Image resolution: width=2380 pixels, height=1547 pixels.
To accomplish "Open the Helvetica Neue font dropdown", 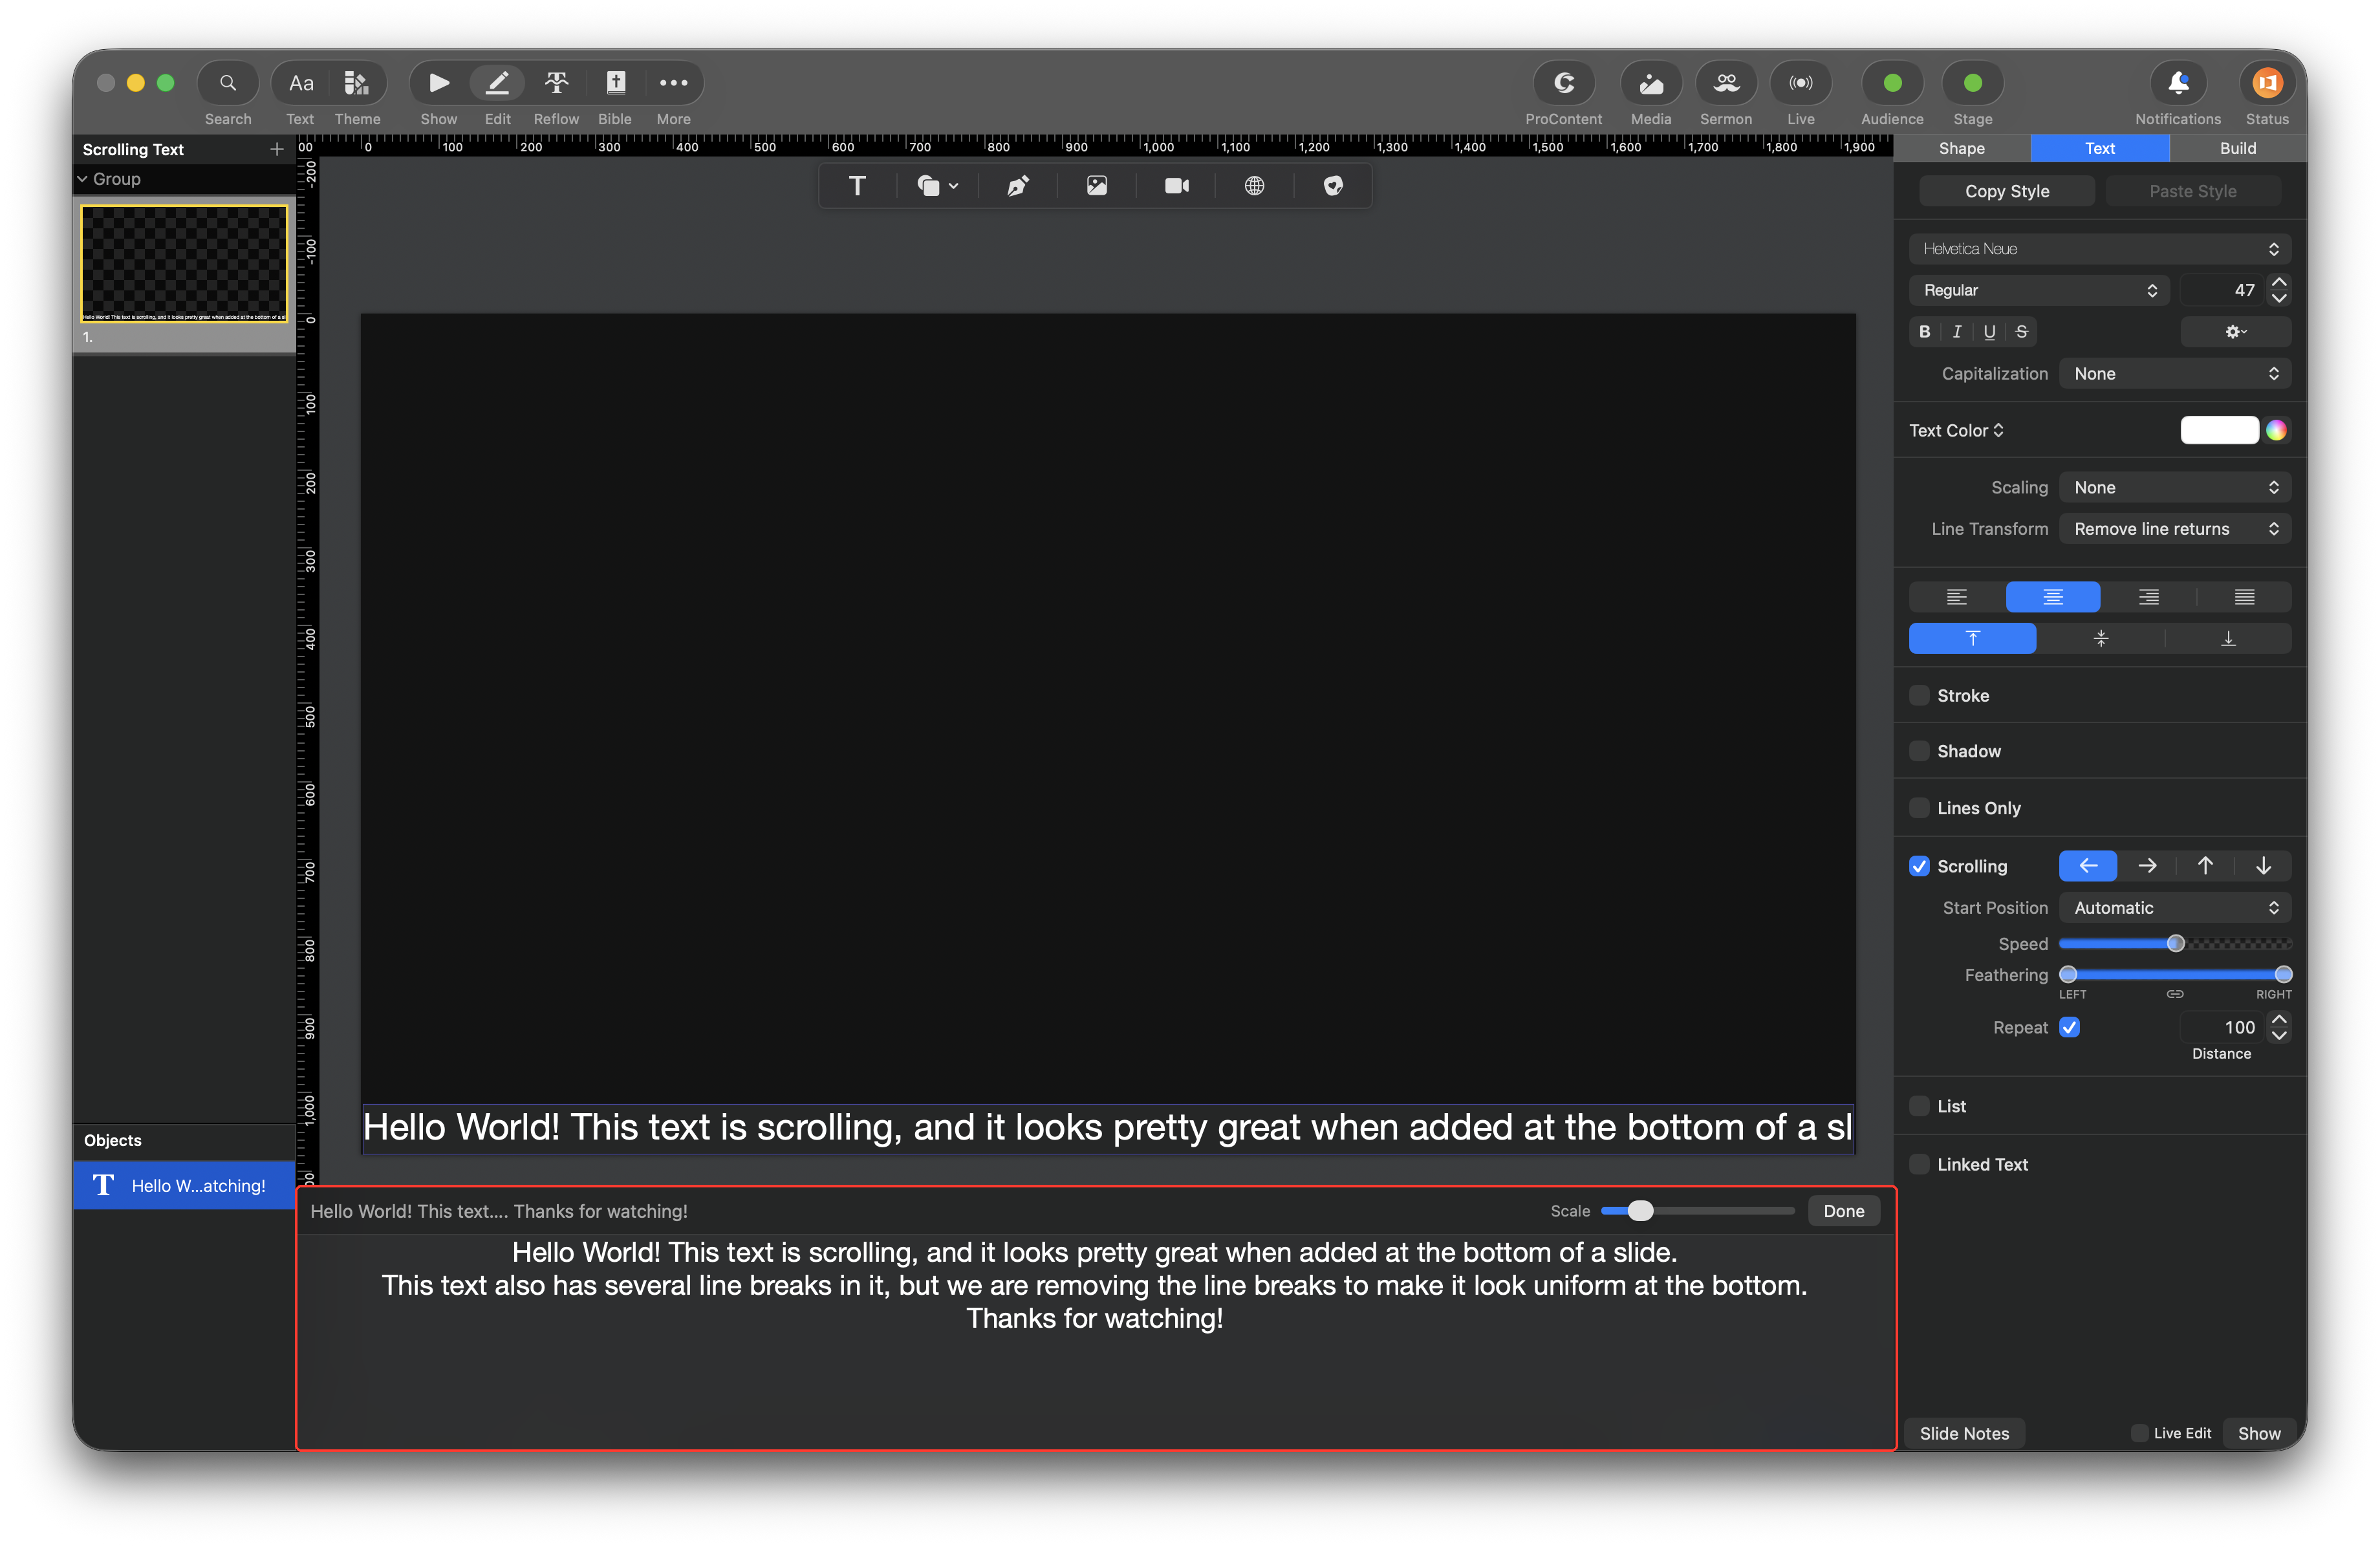I will click(2100, 249).
